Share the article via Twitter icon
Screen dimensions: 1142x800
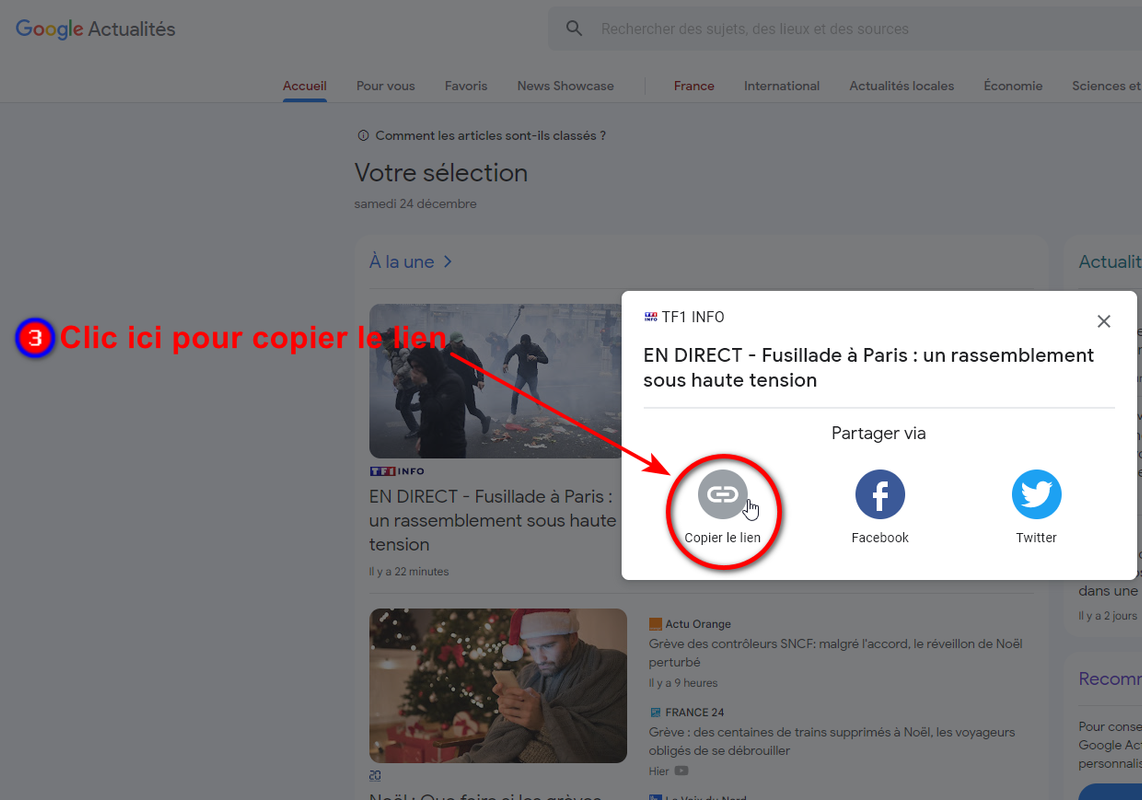pos(1036,495)
